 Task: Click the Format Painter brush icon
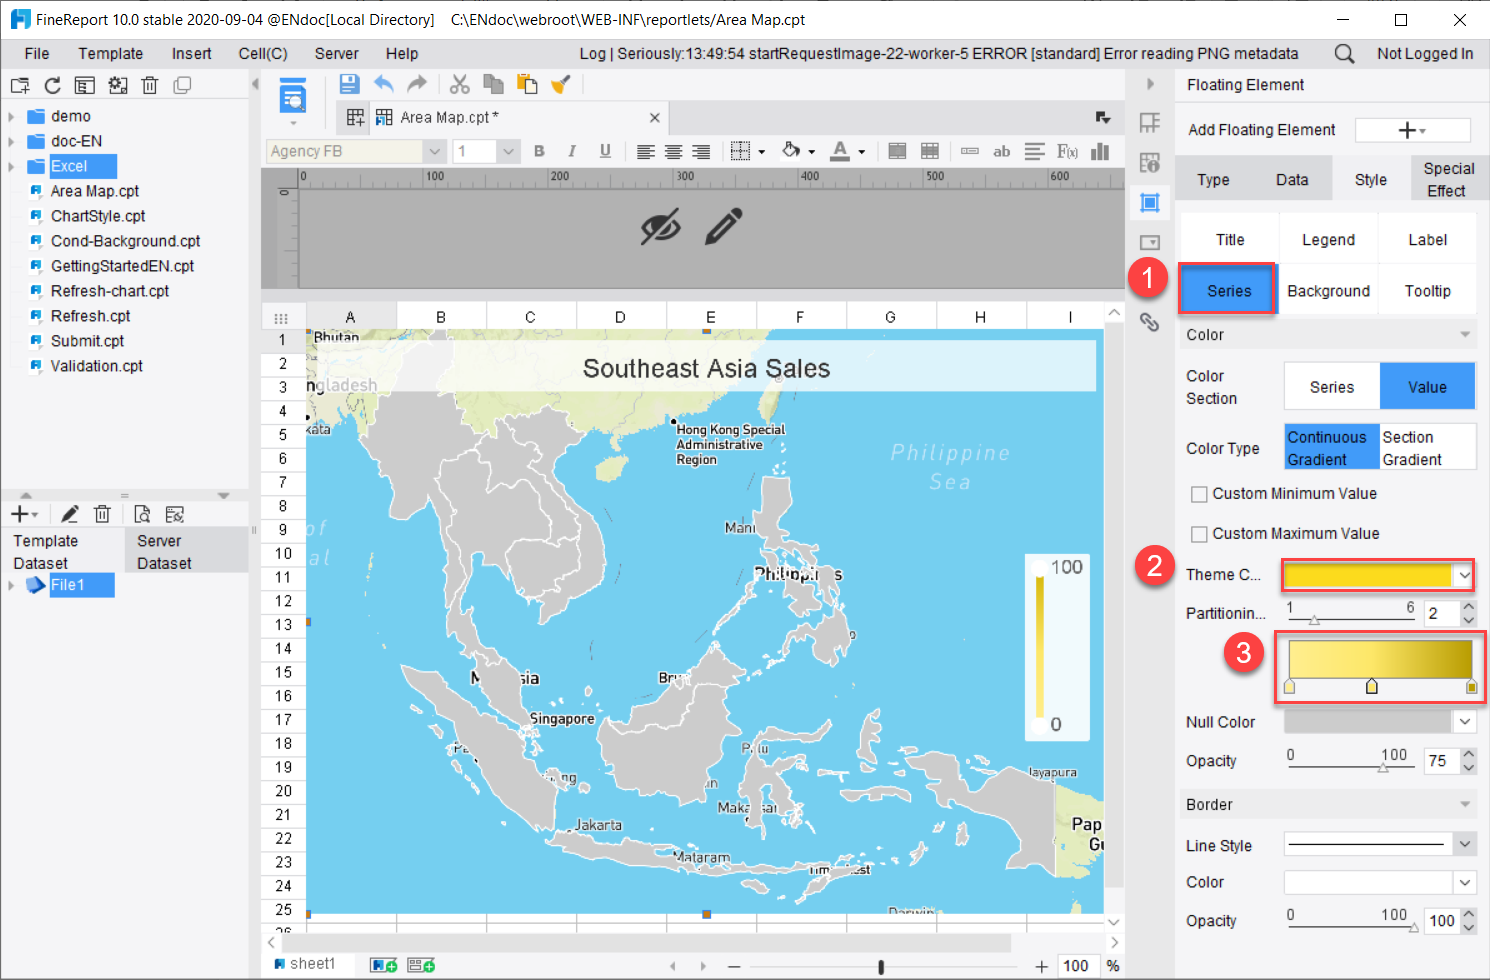(x=560, y=84)
